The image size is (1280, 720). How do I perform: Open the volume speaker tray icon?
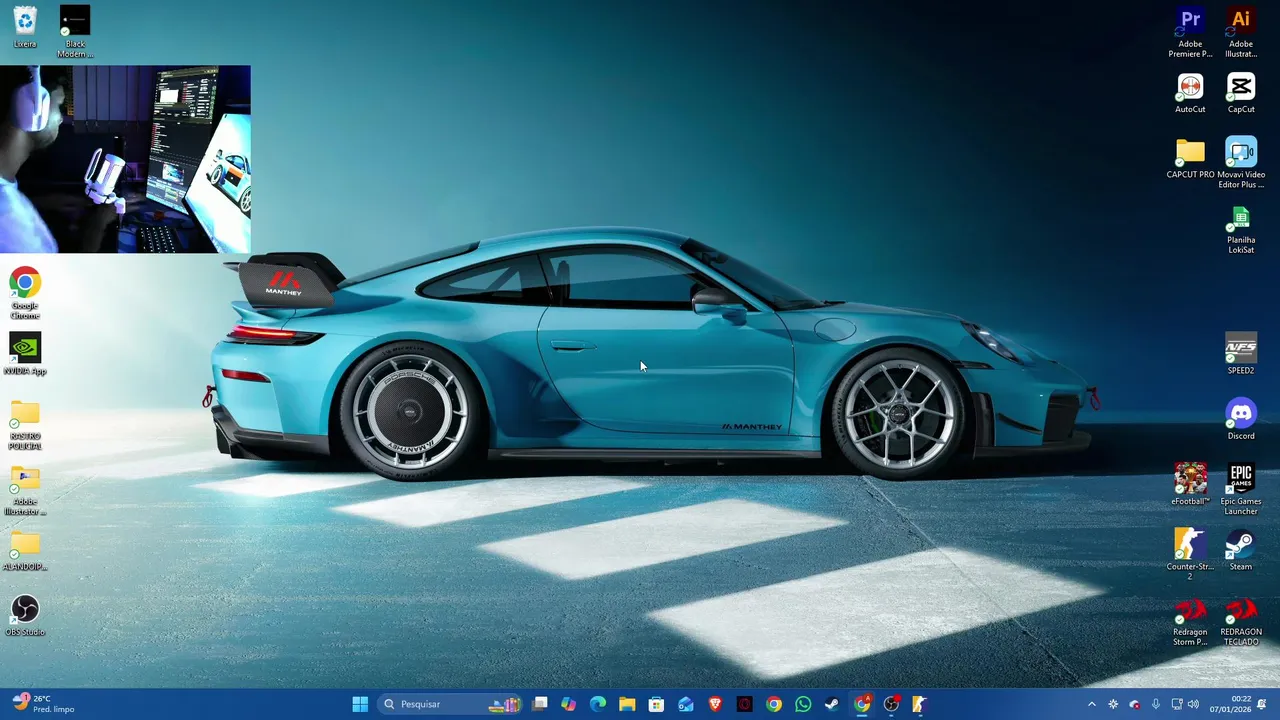coord(1193,704)
